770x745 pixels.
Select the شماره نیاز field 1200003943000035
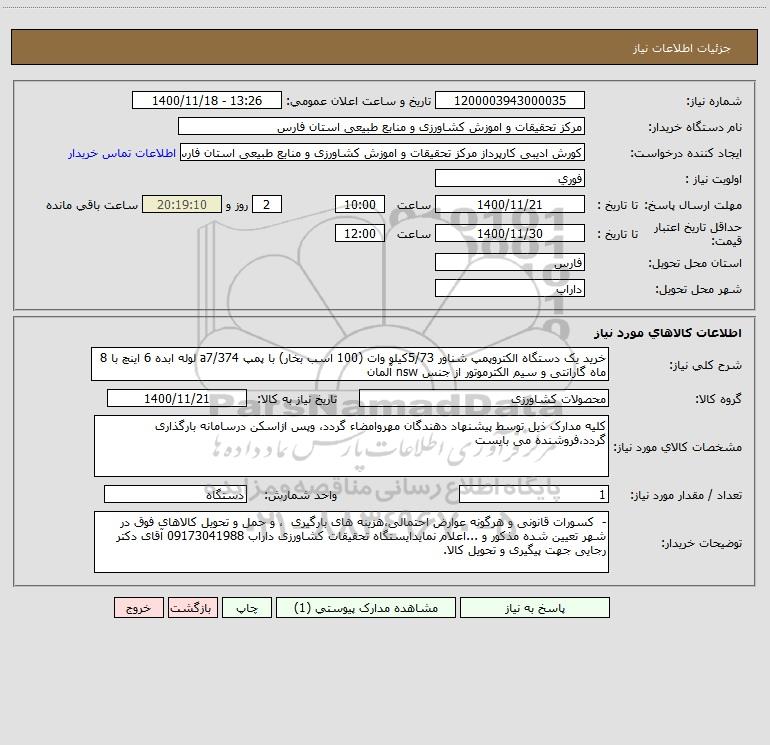[x=510, y=101]
